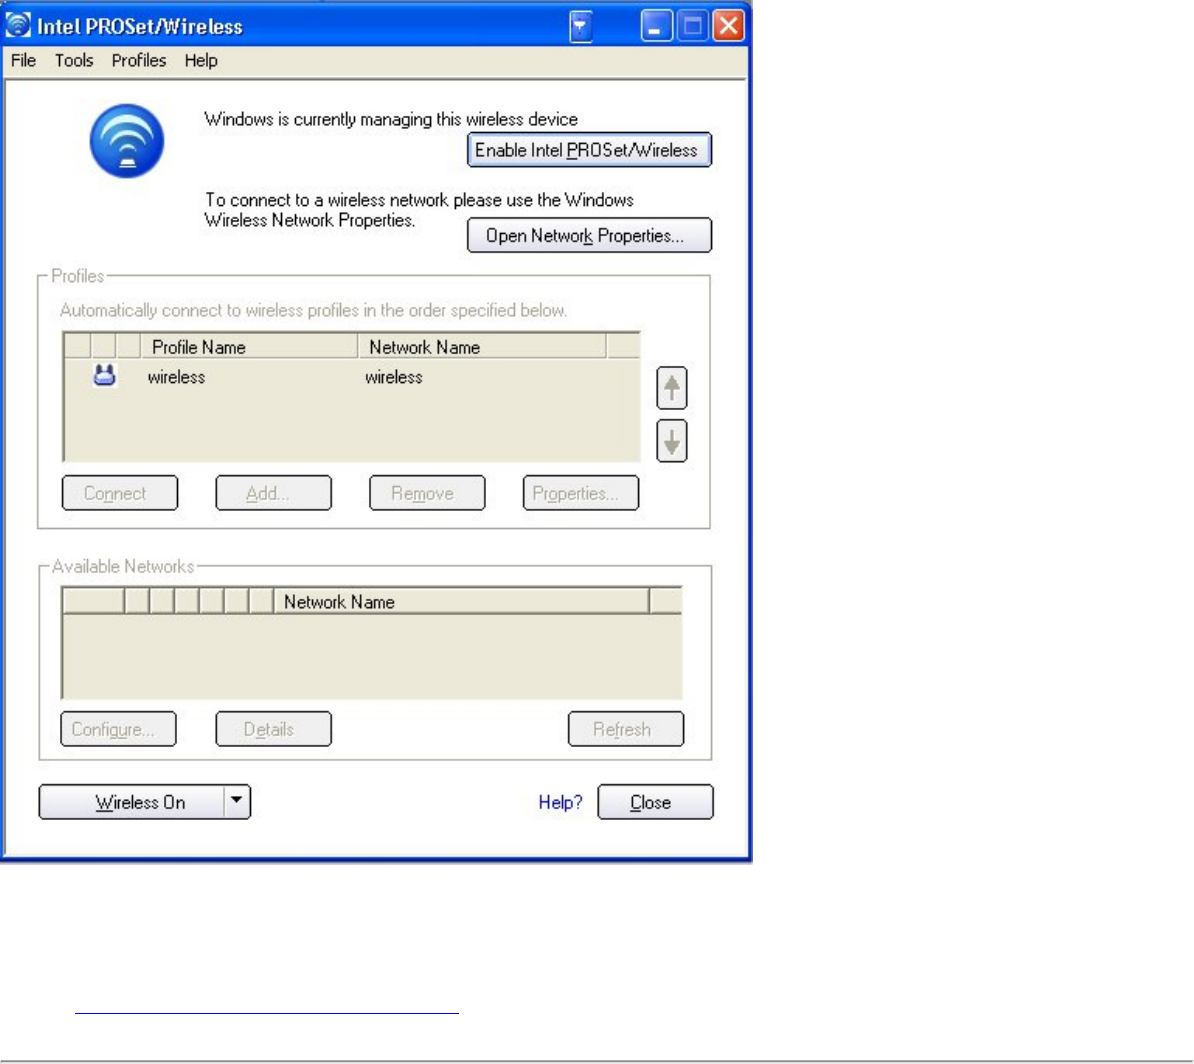Sort profiles by Network Name column header
This screenshot has width=1194, height=1064.
482,347
